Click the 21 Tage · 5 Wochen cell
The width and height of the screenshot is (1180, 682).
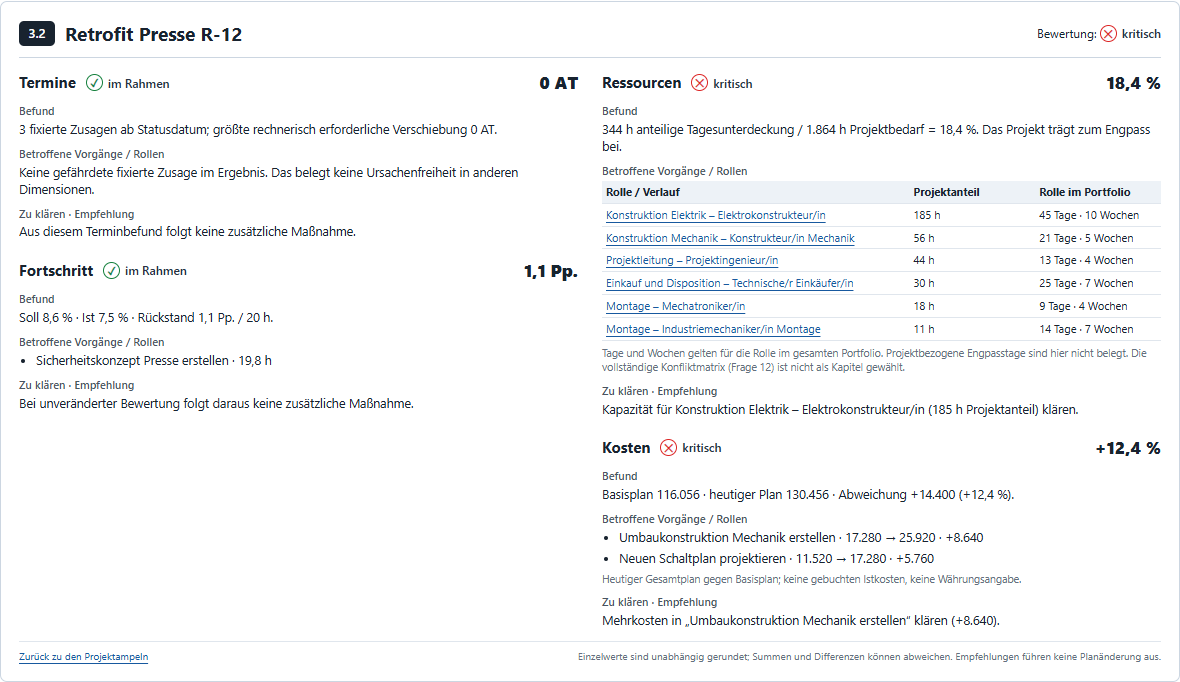tap(1086, 238)
